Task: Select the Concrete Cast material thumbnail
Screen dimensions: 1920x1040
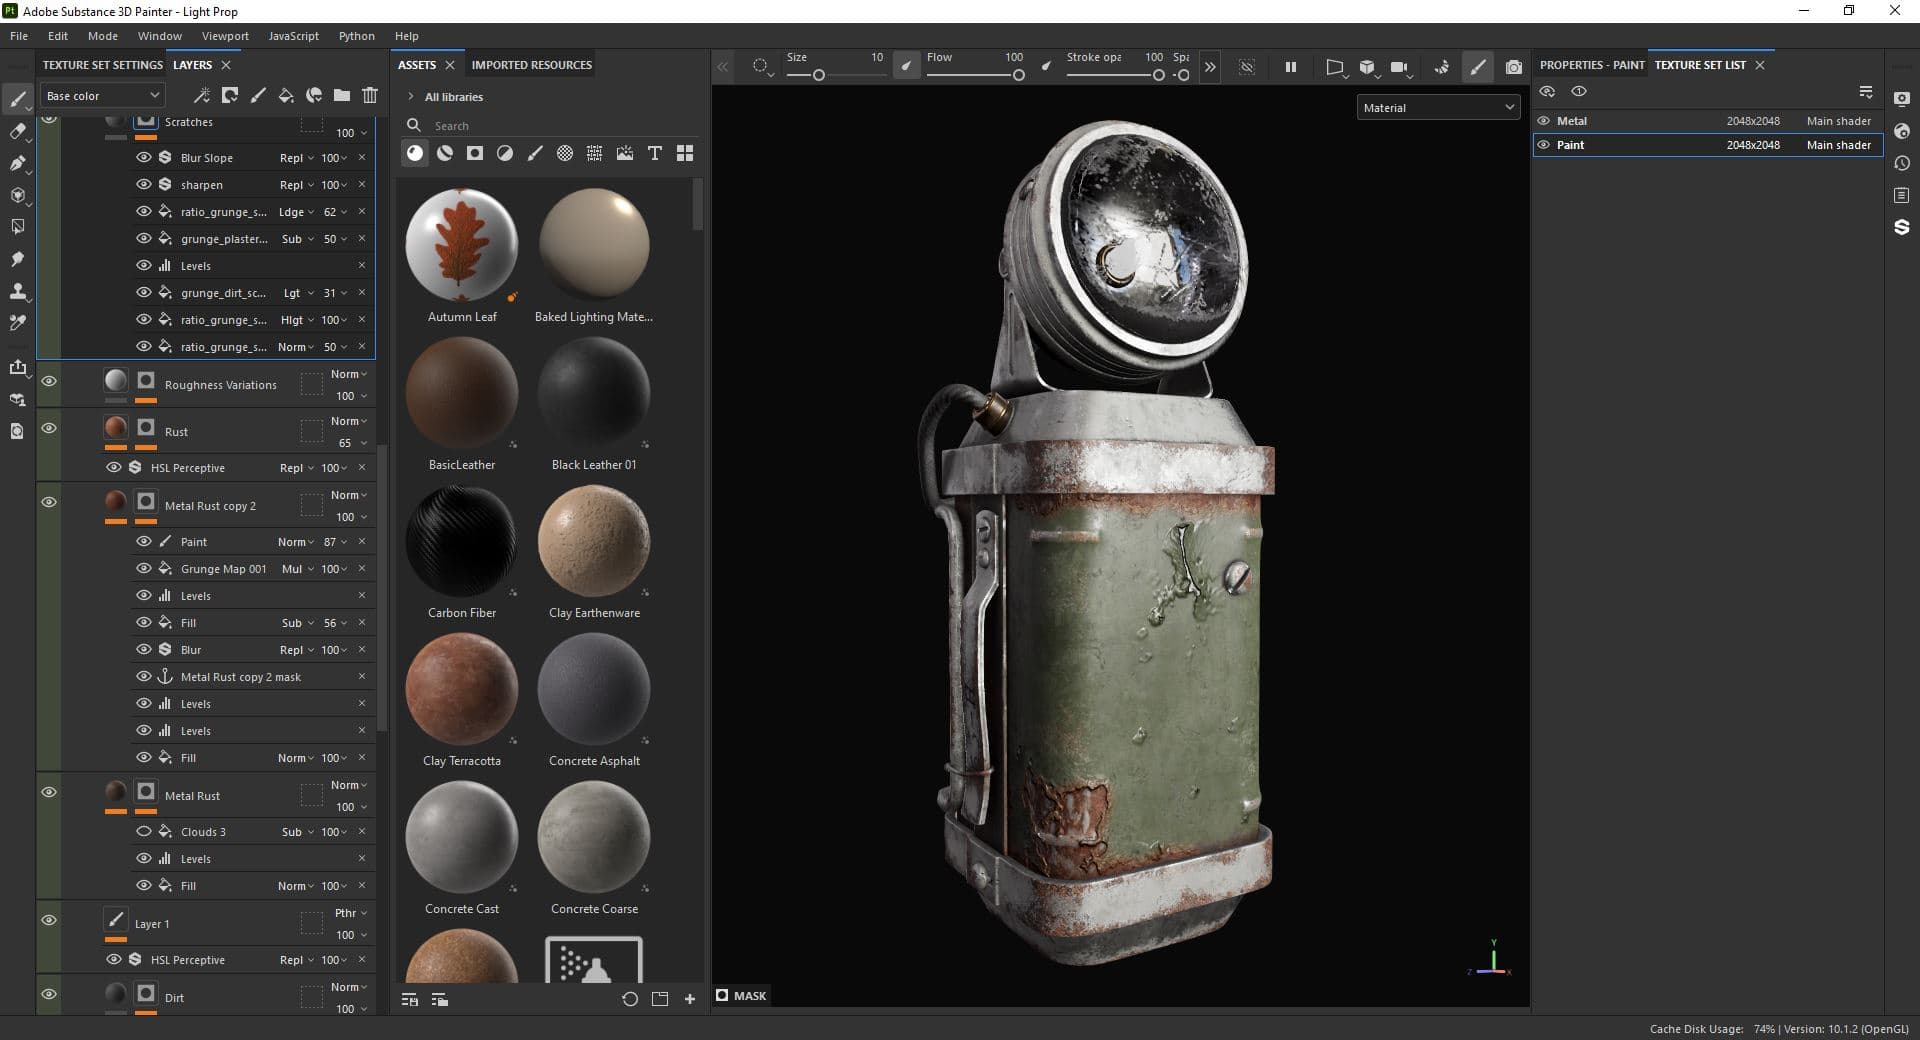Action: (x=461, y=837)
